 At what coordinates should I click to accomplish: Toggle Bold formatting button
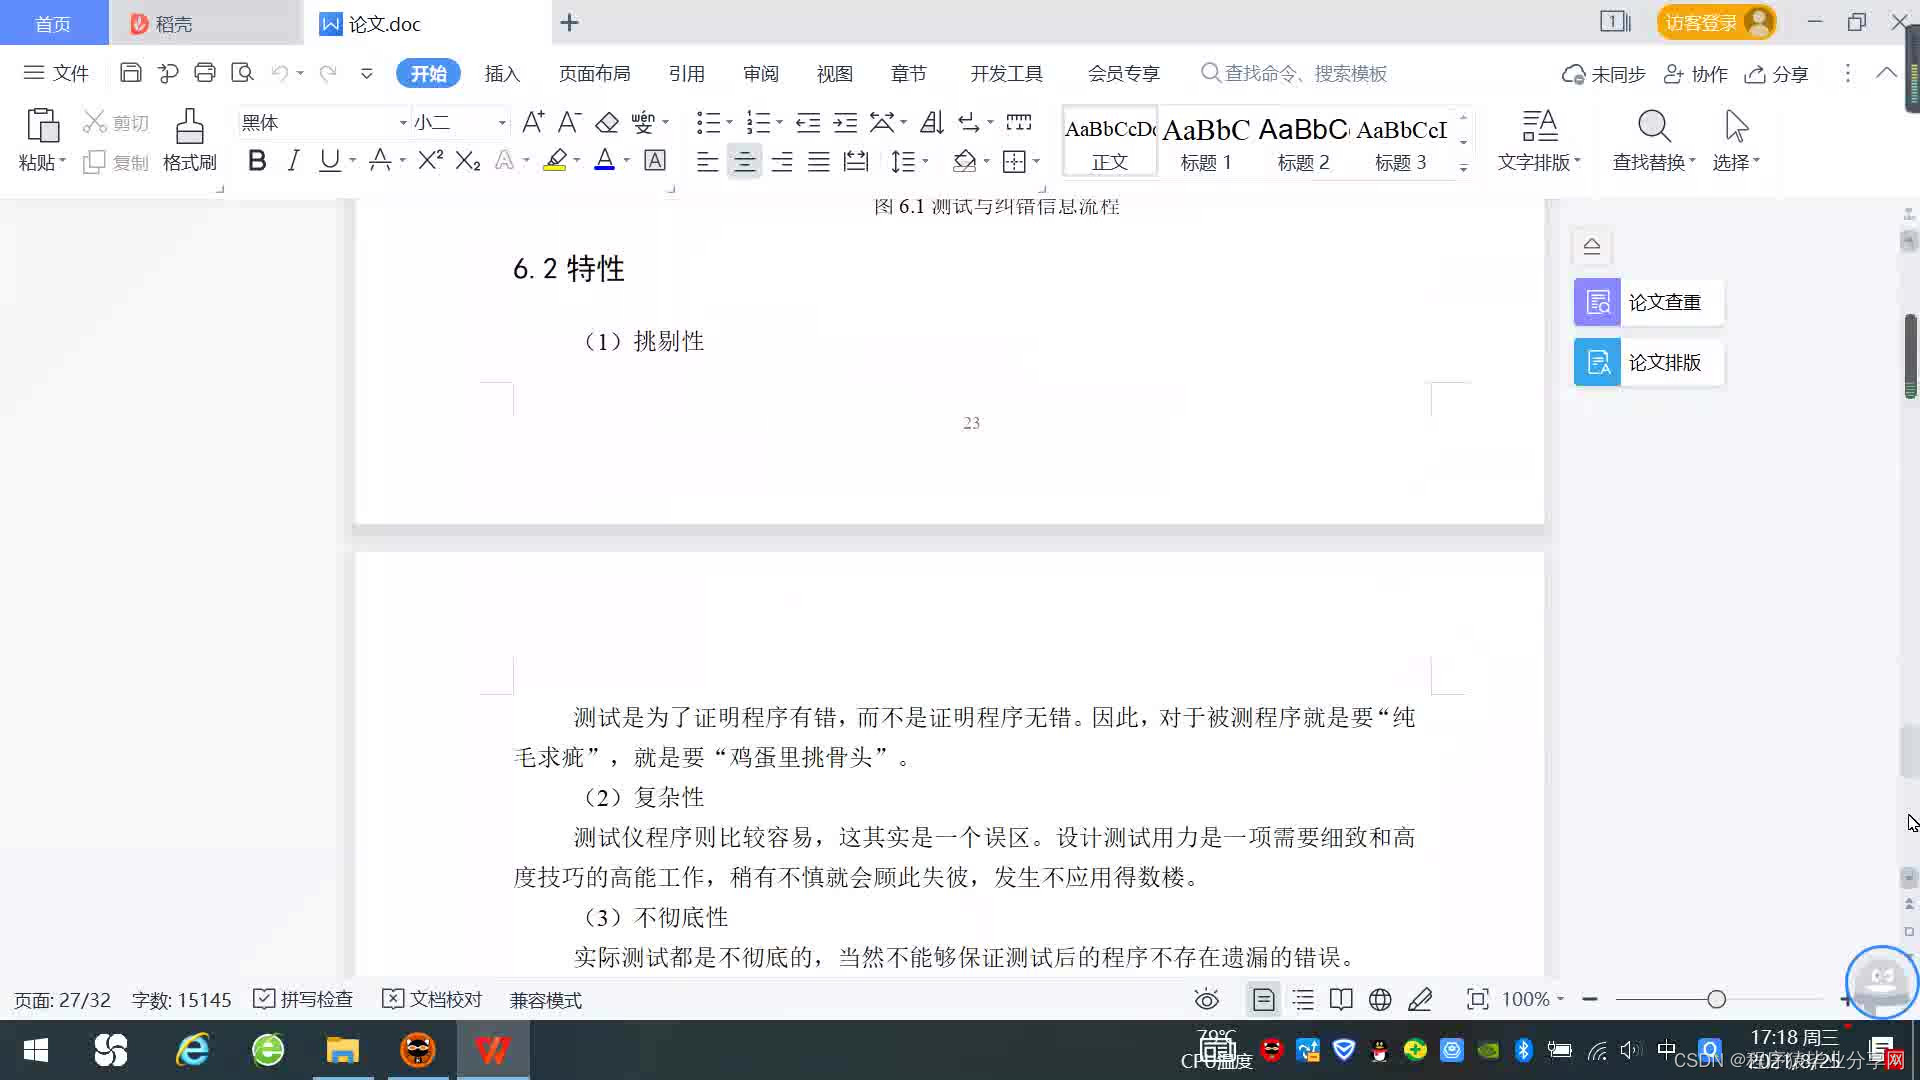[x=257, y=161]
